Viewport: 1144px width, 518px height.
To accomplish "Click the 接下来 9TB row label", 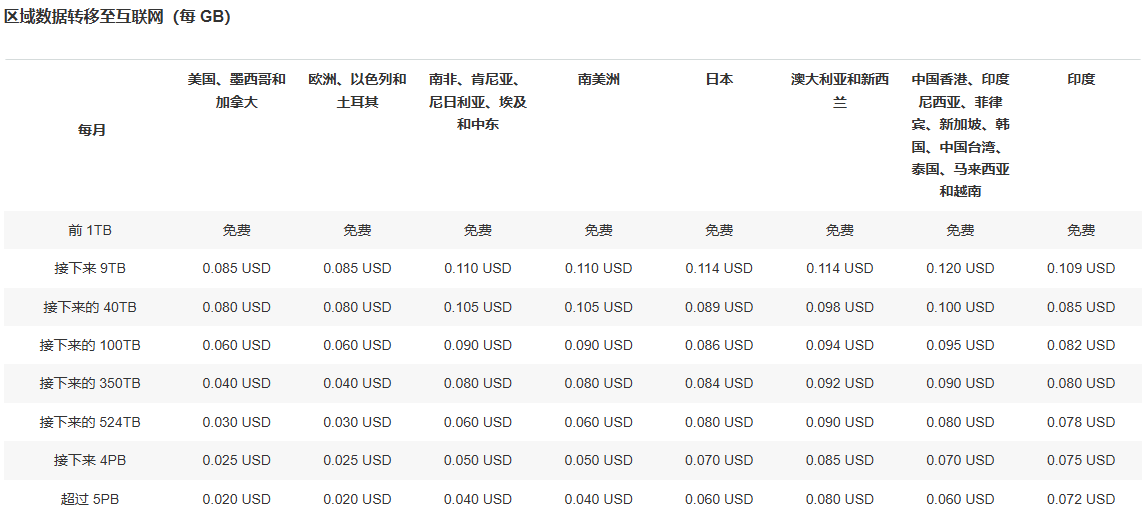I will pos(90,268).
